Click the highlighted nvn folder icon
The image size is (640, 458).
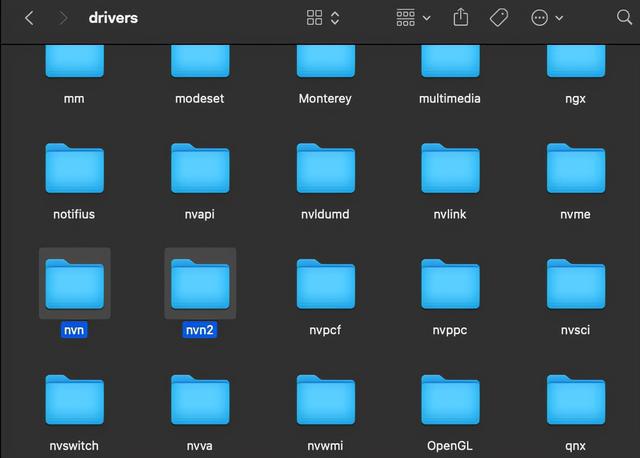[x=75, y=284]
